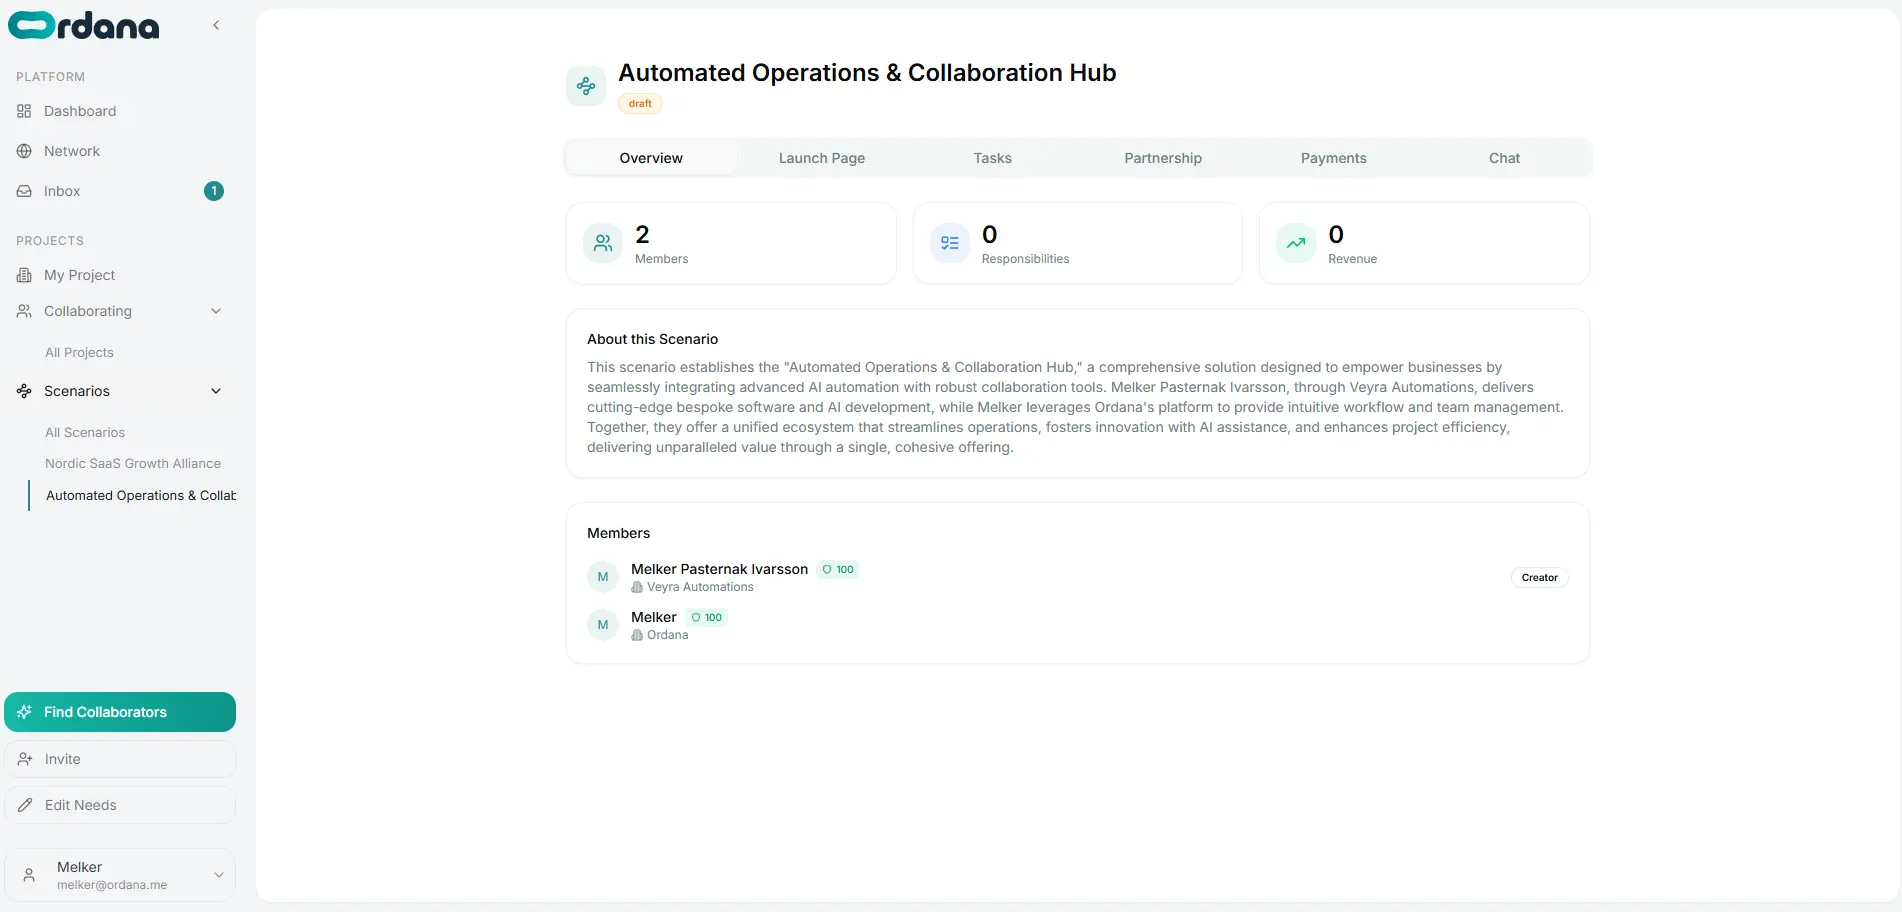
Task: Click the draft status badge
Action: pos(640,103)
